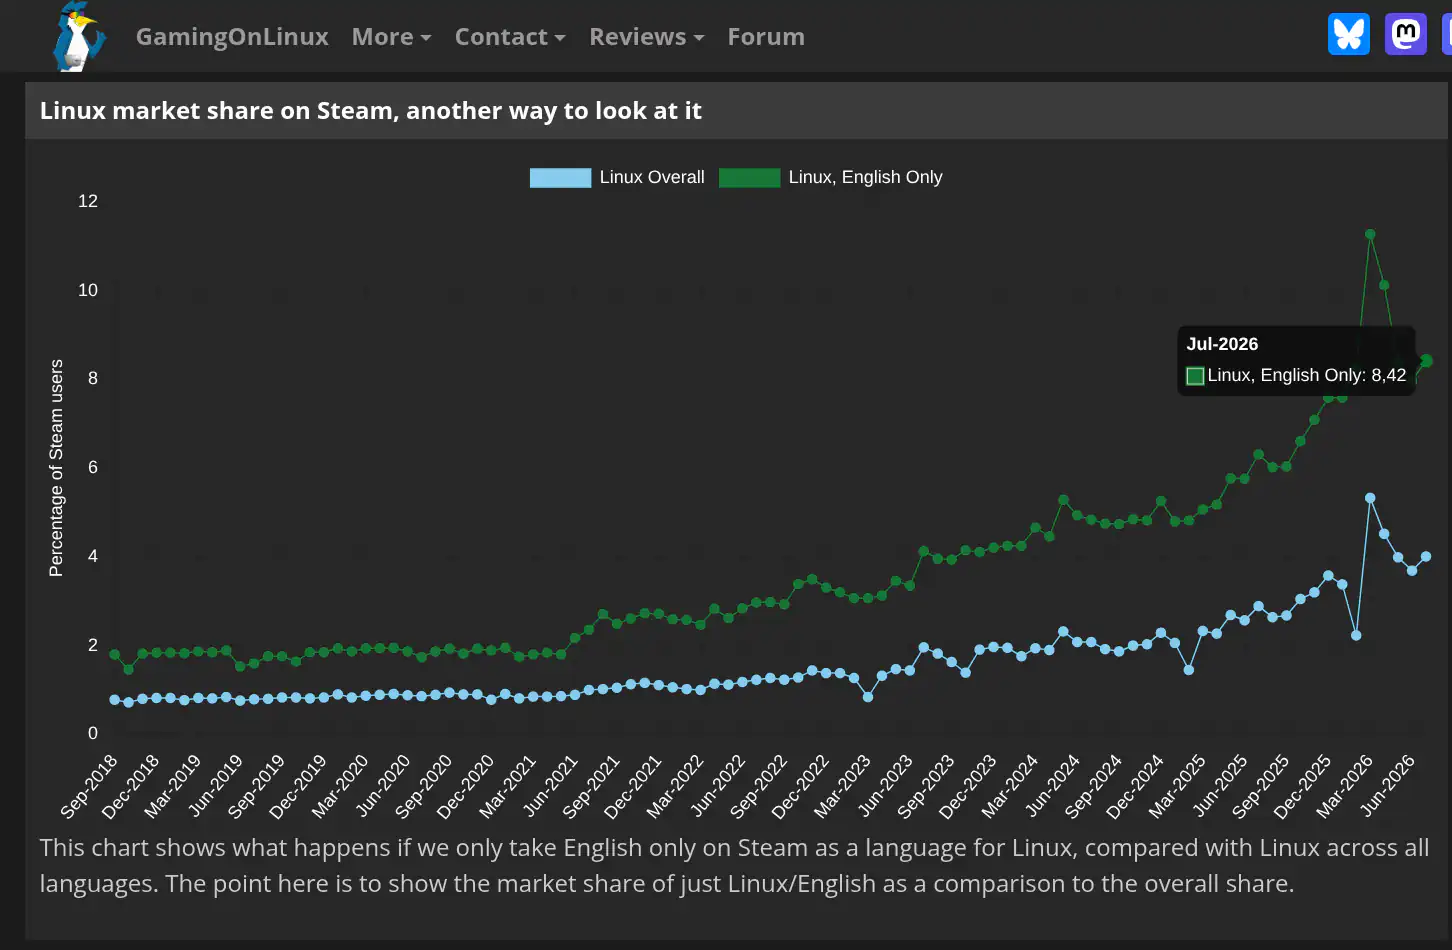The image size is (1452, 950).
Task: Click the Sep-2024 x-axis label
Action: pos(1093,786)
